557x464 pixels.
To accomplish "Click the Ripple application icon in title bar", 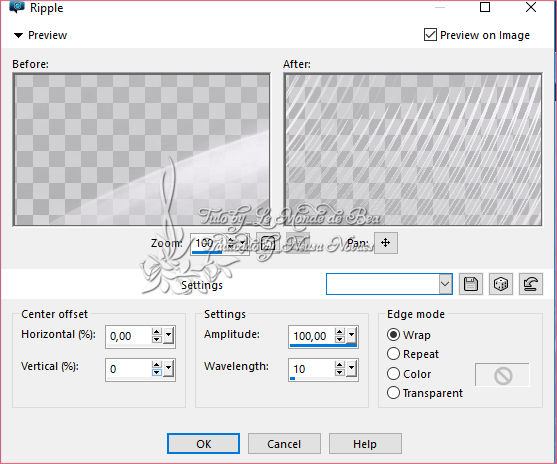I will coord(17,7).
